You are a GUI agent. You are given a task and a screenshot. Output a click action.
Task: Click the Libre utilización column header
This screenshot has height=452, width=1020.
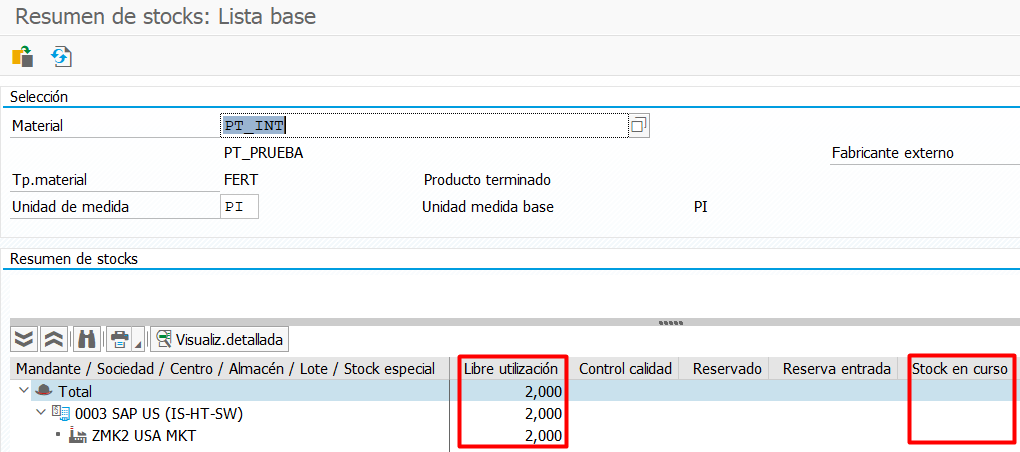pos(511,369)
